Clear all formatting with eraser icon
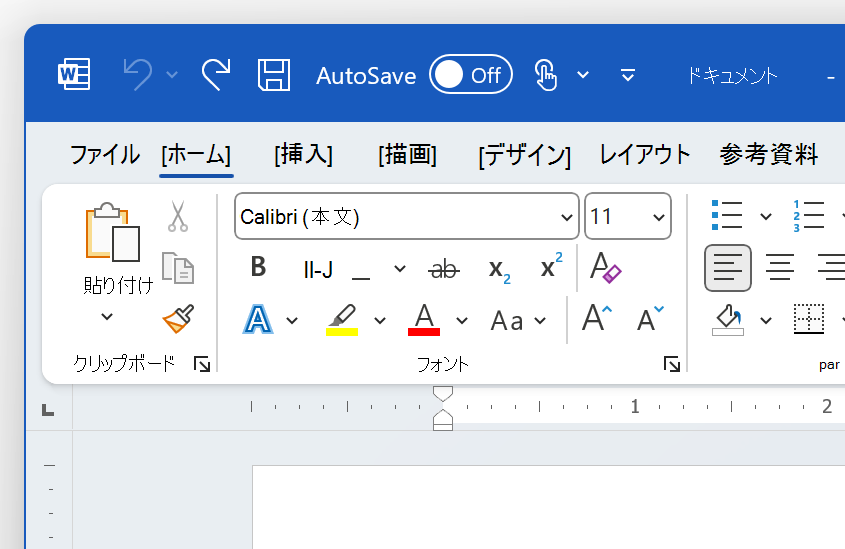 pyautogui.click(x=605, y=267)
